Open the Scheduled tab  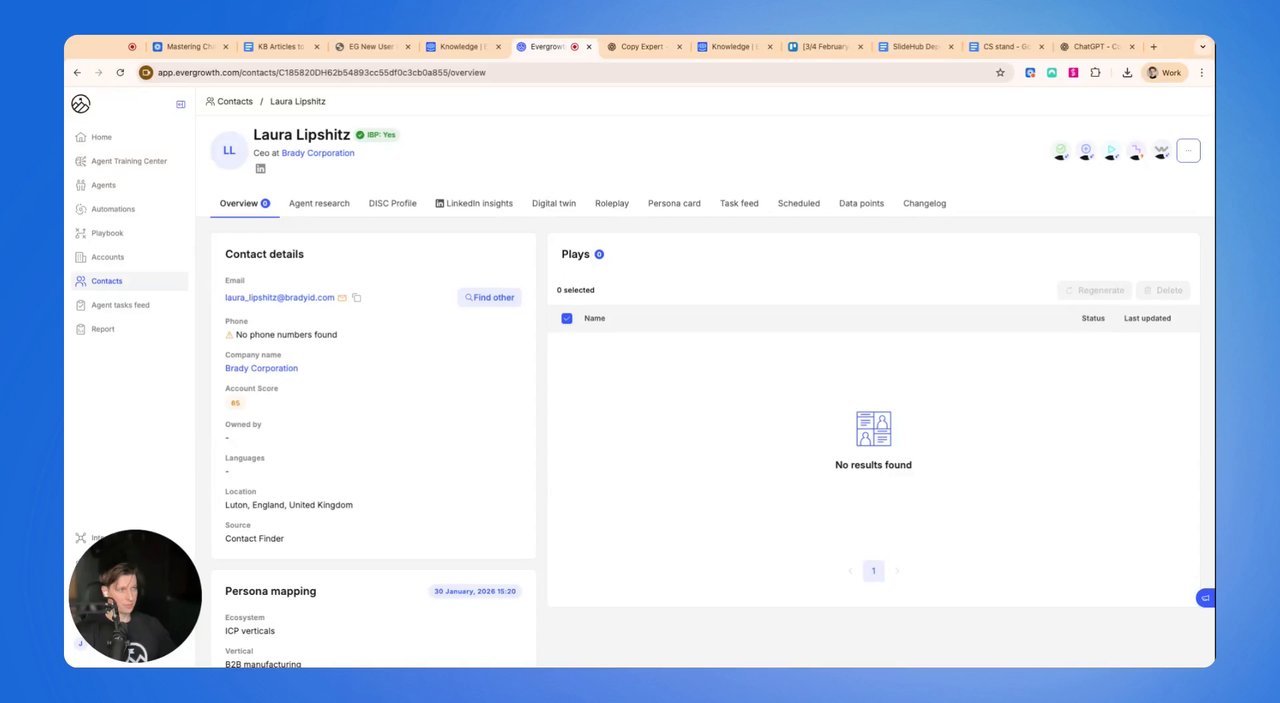(x=799, y=203)
